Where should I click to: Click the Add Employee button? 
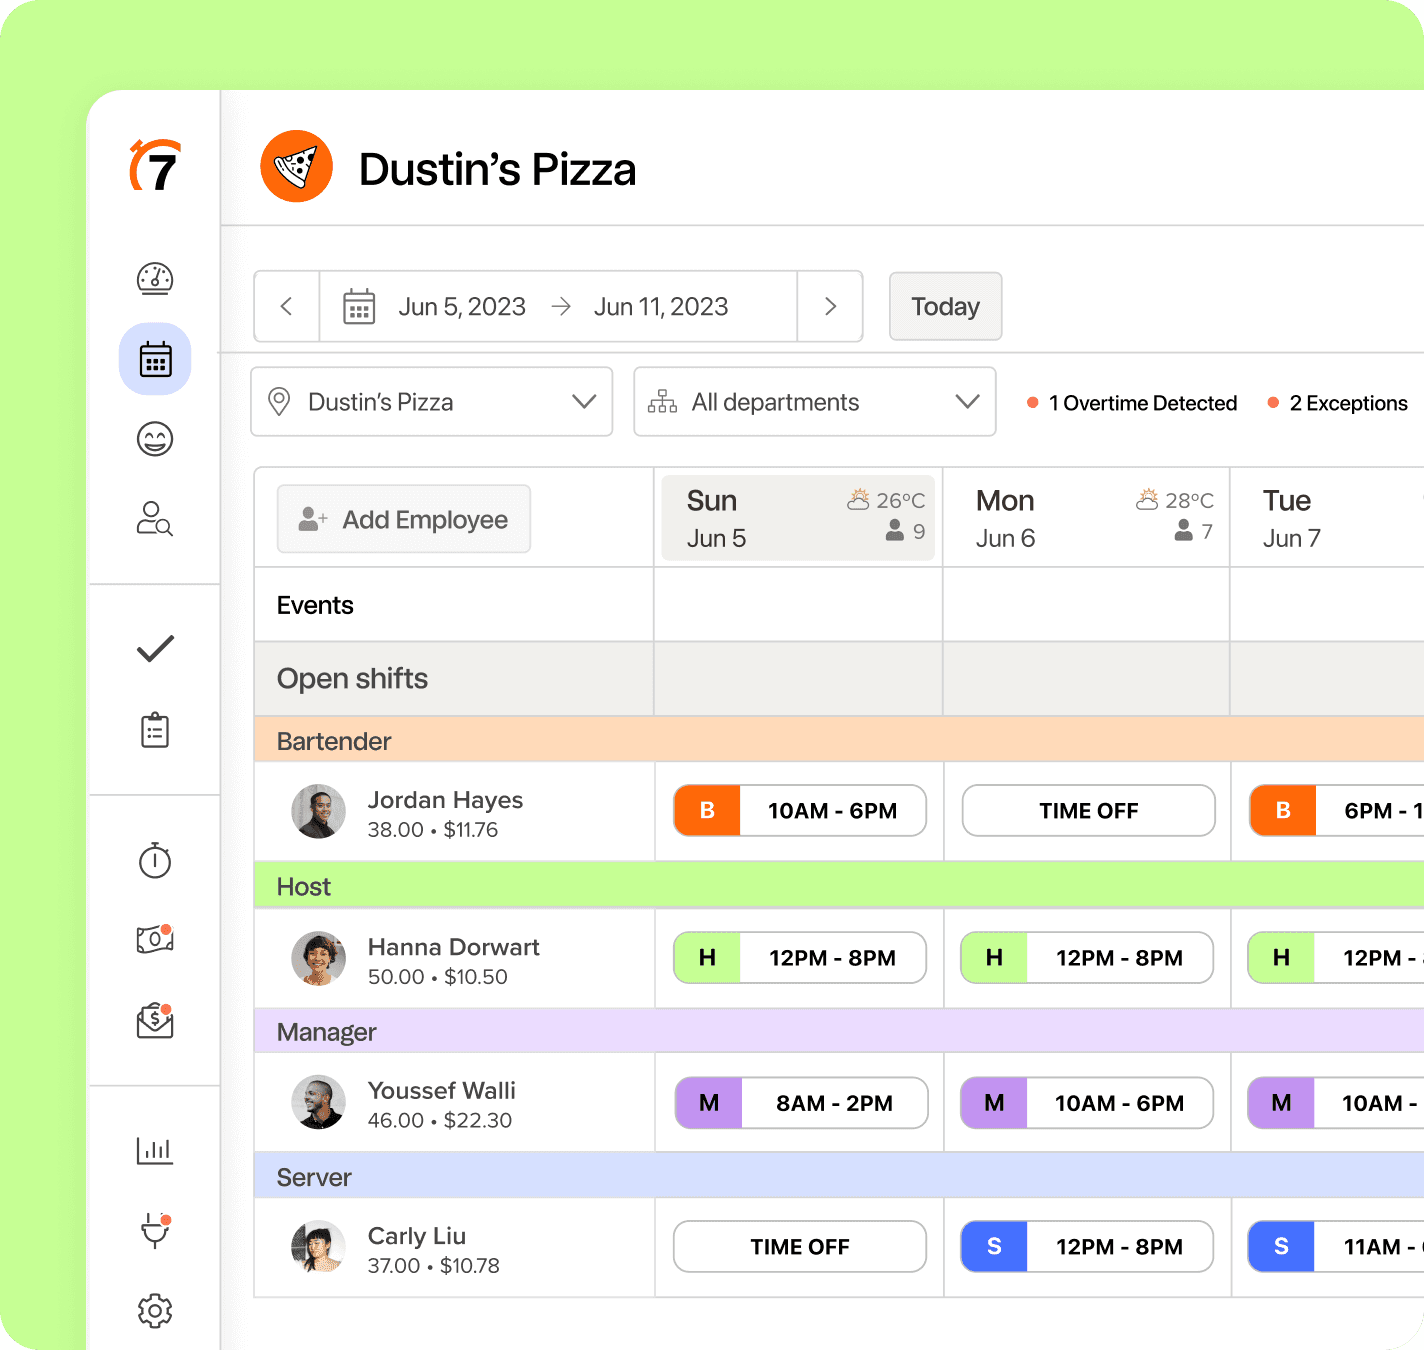click(403, 519)
